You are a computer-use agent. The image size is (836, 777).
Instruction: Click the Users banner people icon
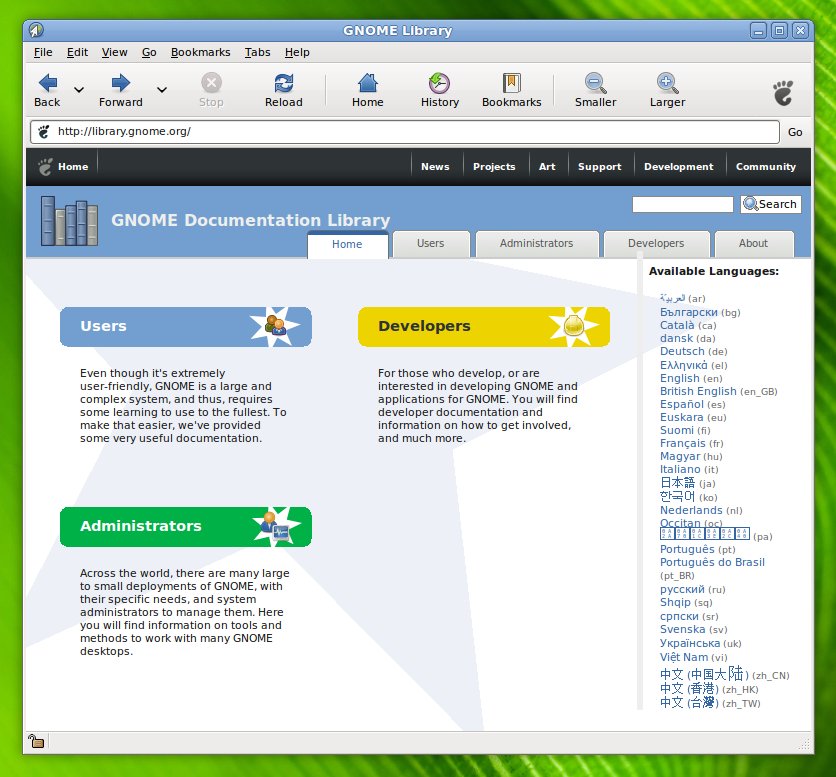[x=276, y=326]
